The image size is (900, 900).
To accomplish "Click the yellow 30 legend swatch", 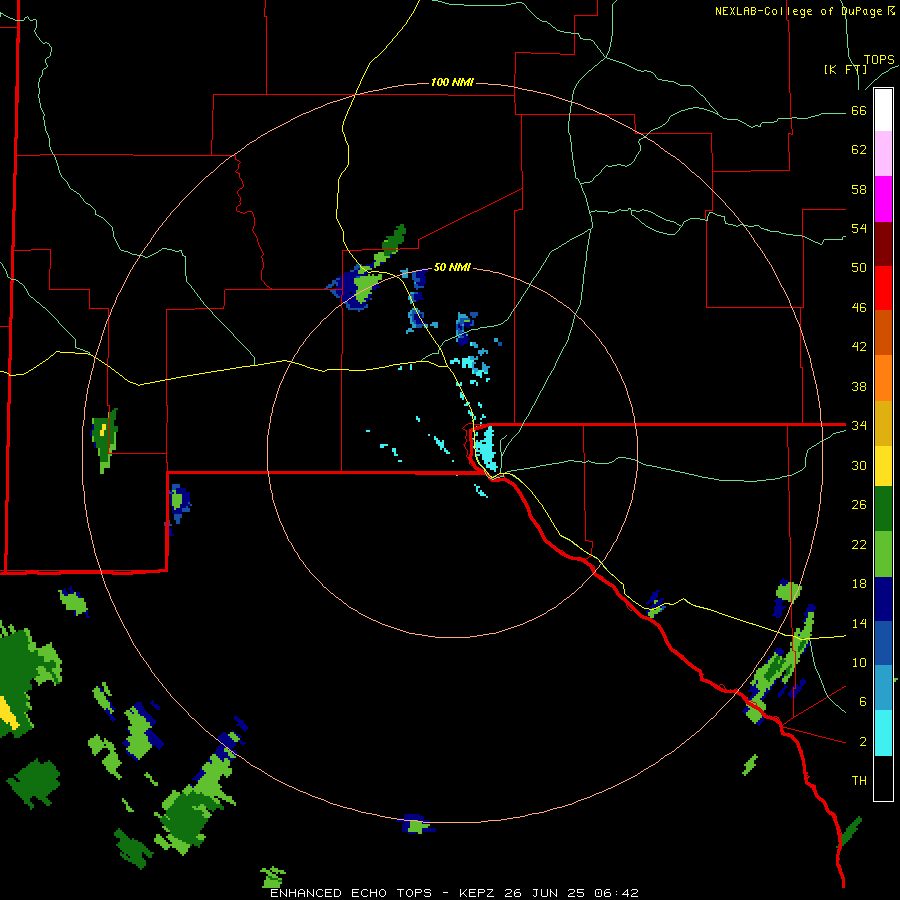I will pos(883,465).
